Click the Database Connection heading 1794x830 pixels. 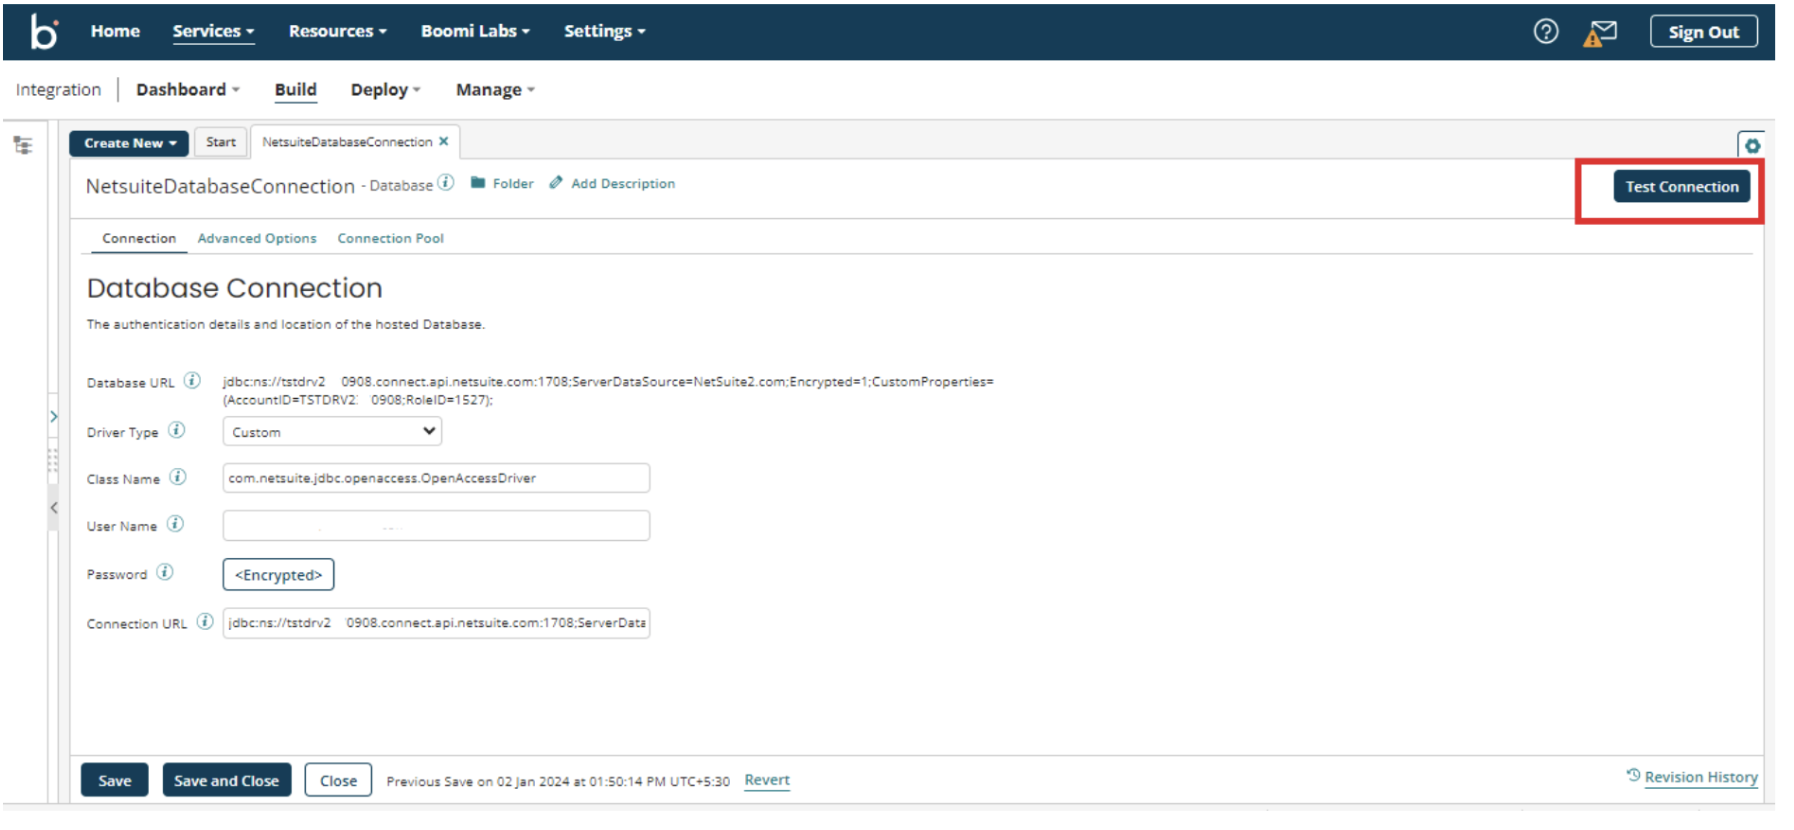tap(235, 288)
